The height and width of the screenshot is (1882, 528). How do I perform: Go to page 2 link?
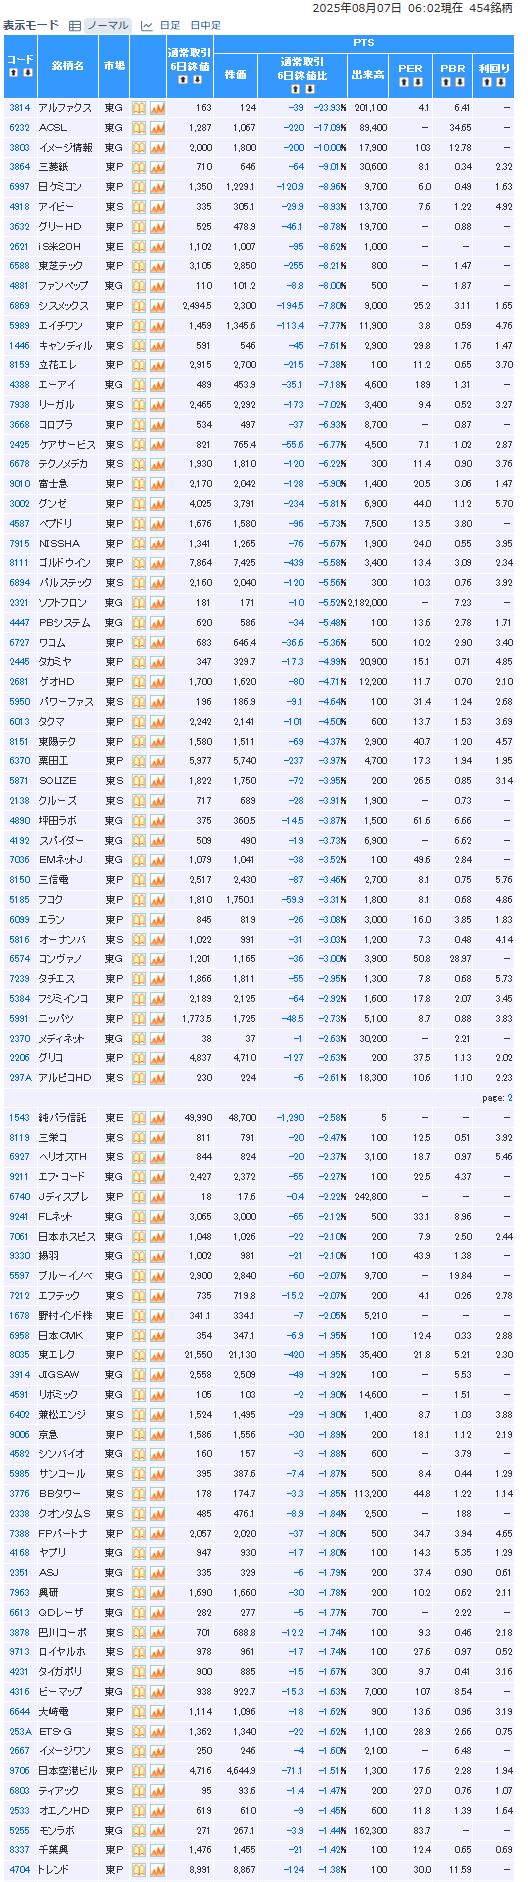click(510, 1098)
